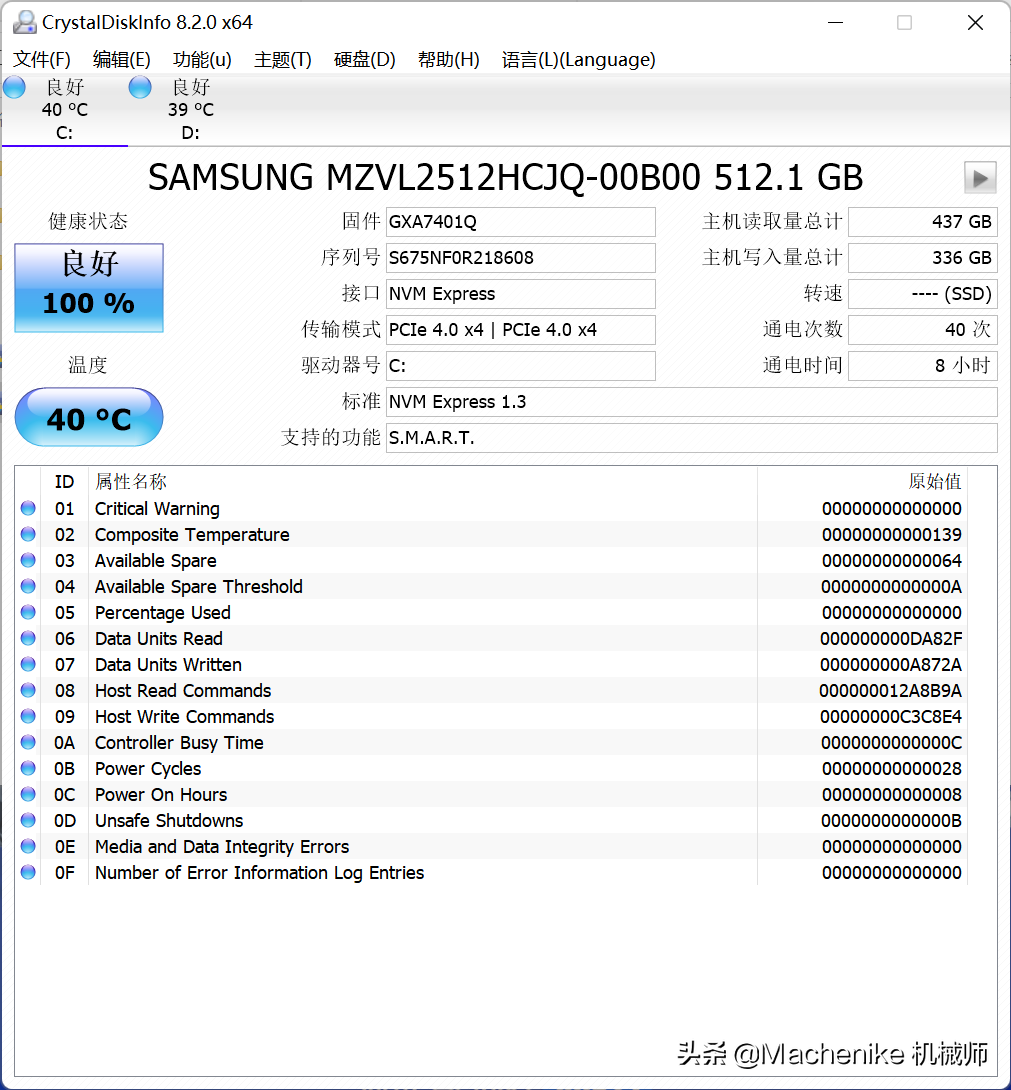Click the status icon for Data Units Read

[x=28, y=638]
